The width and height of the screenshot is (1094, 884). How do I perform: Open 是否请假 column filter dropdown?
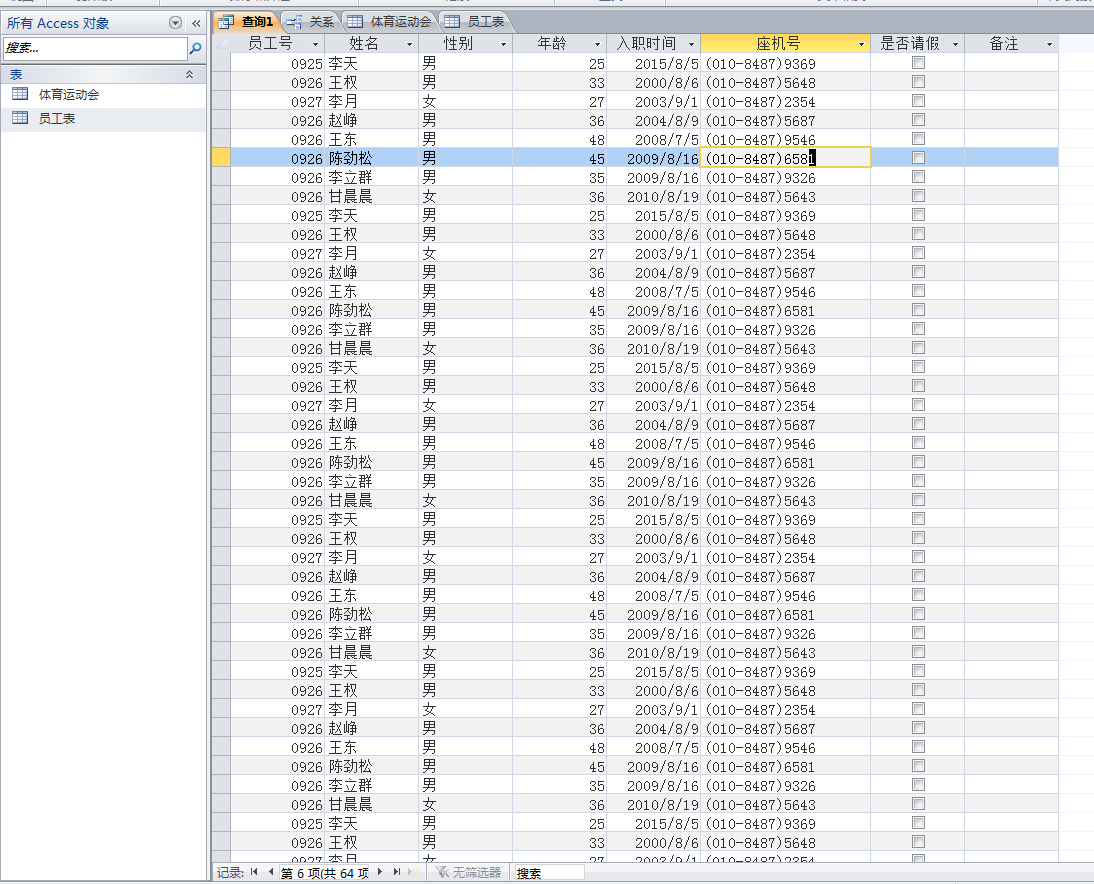point(956,44)
